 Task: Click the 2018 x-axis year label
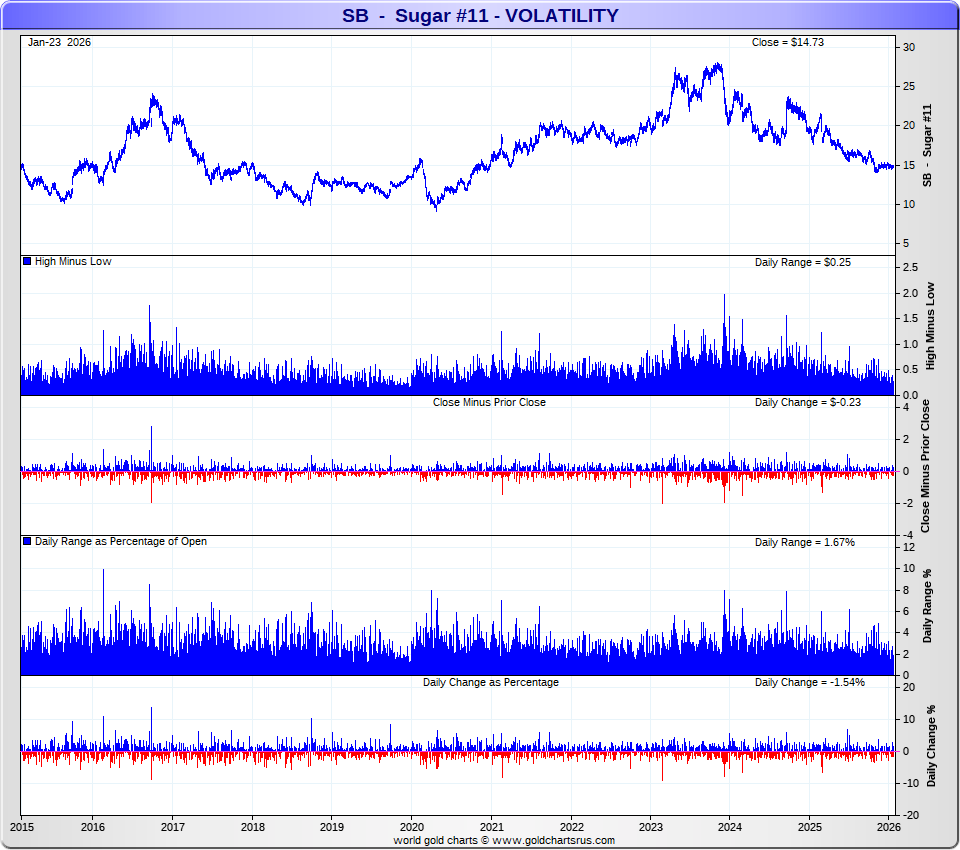tap(253, 827)
